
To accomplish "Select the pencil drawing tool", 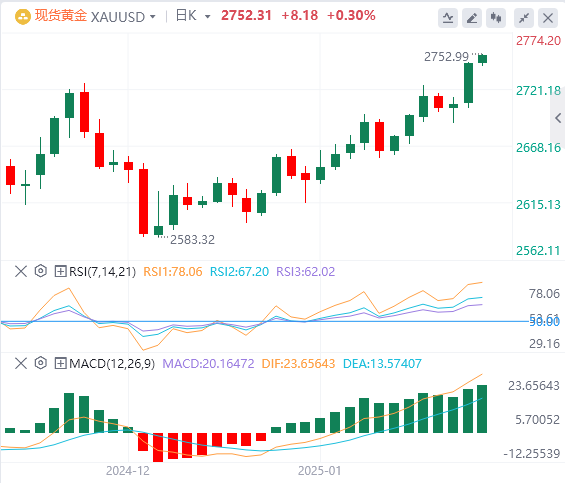I will click(472, 18).
